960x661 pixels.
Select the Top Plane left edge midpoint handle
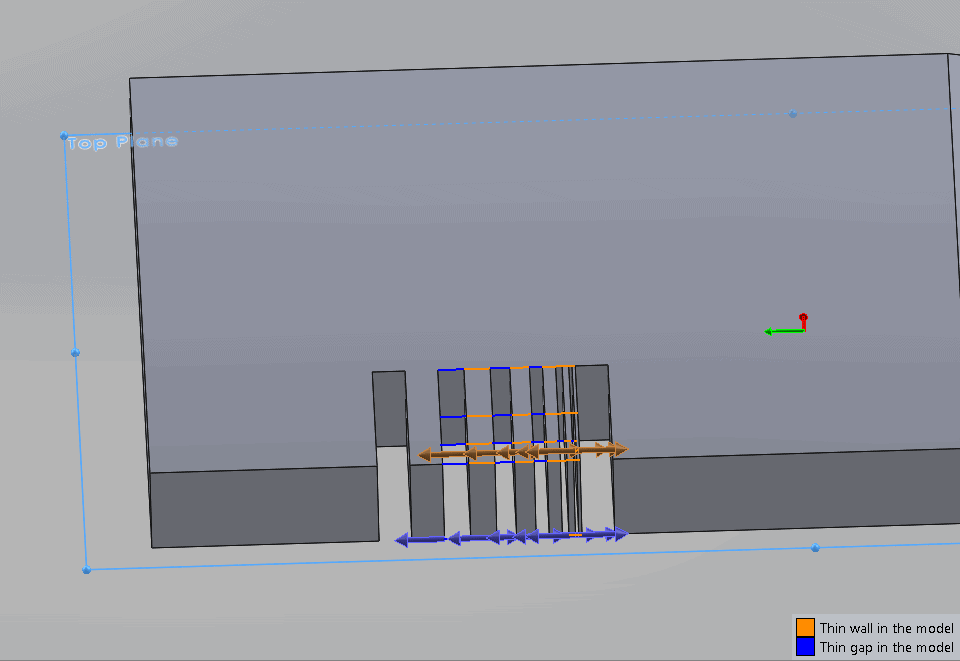75,353
